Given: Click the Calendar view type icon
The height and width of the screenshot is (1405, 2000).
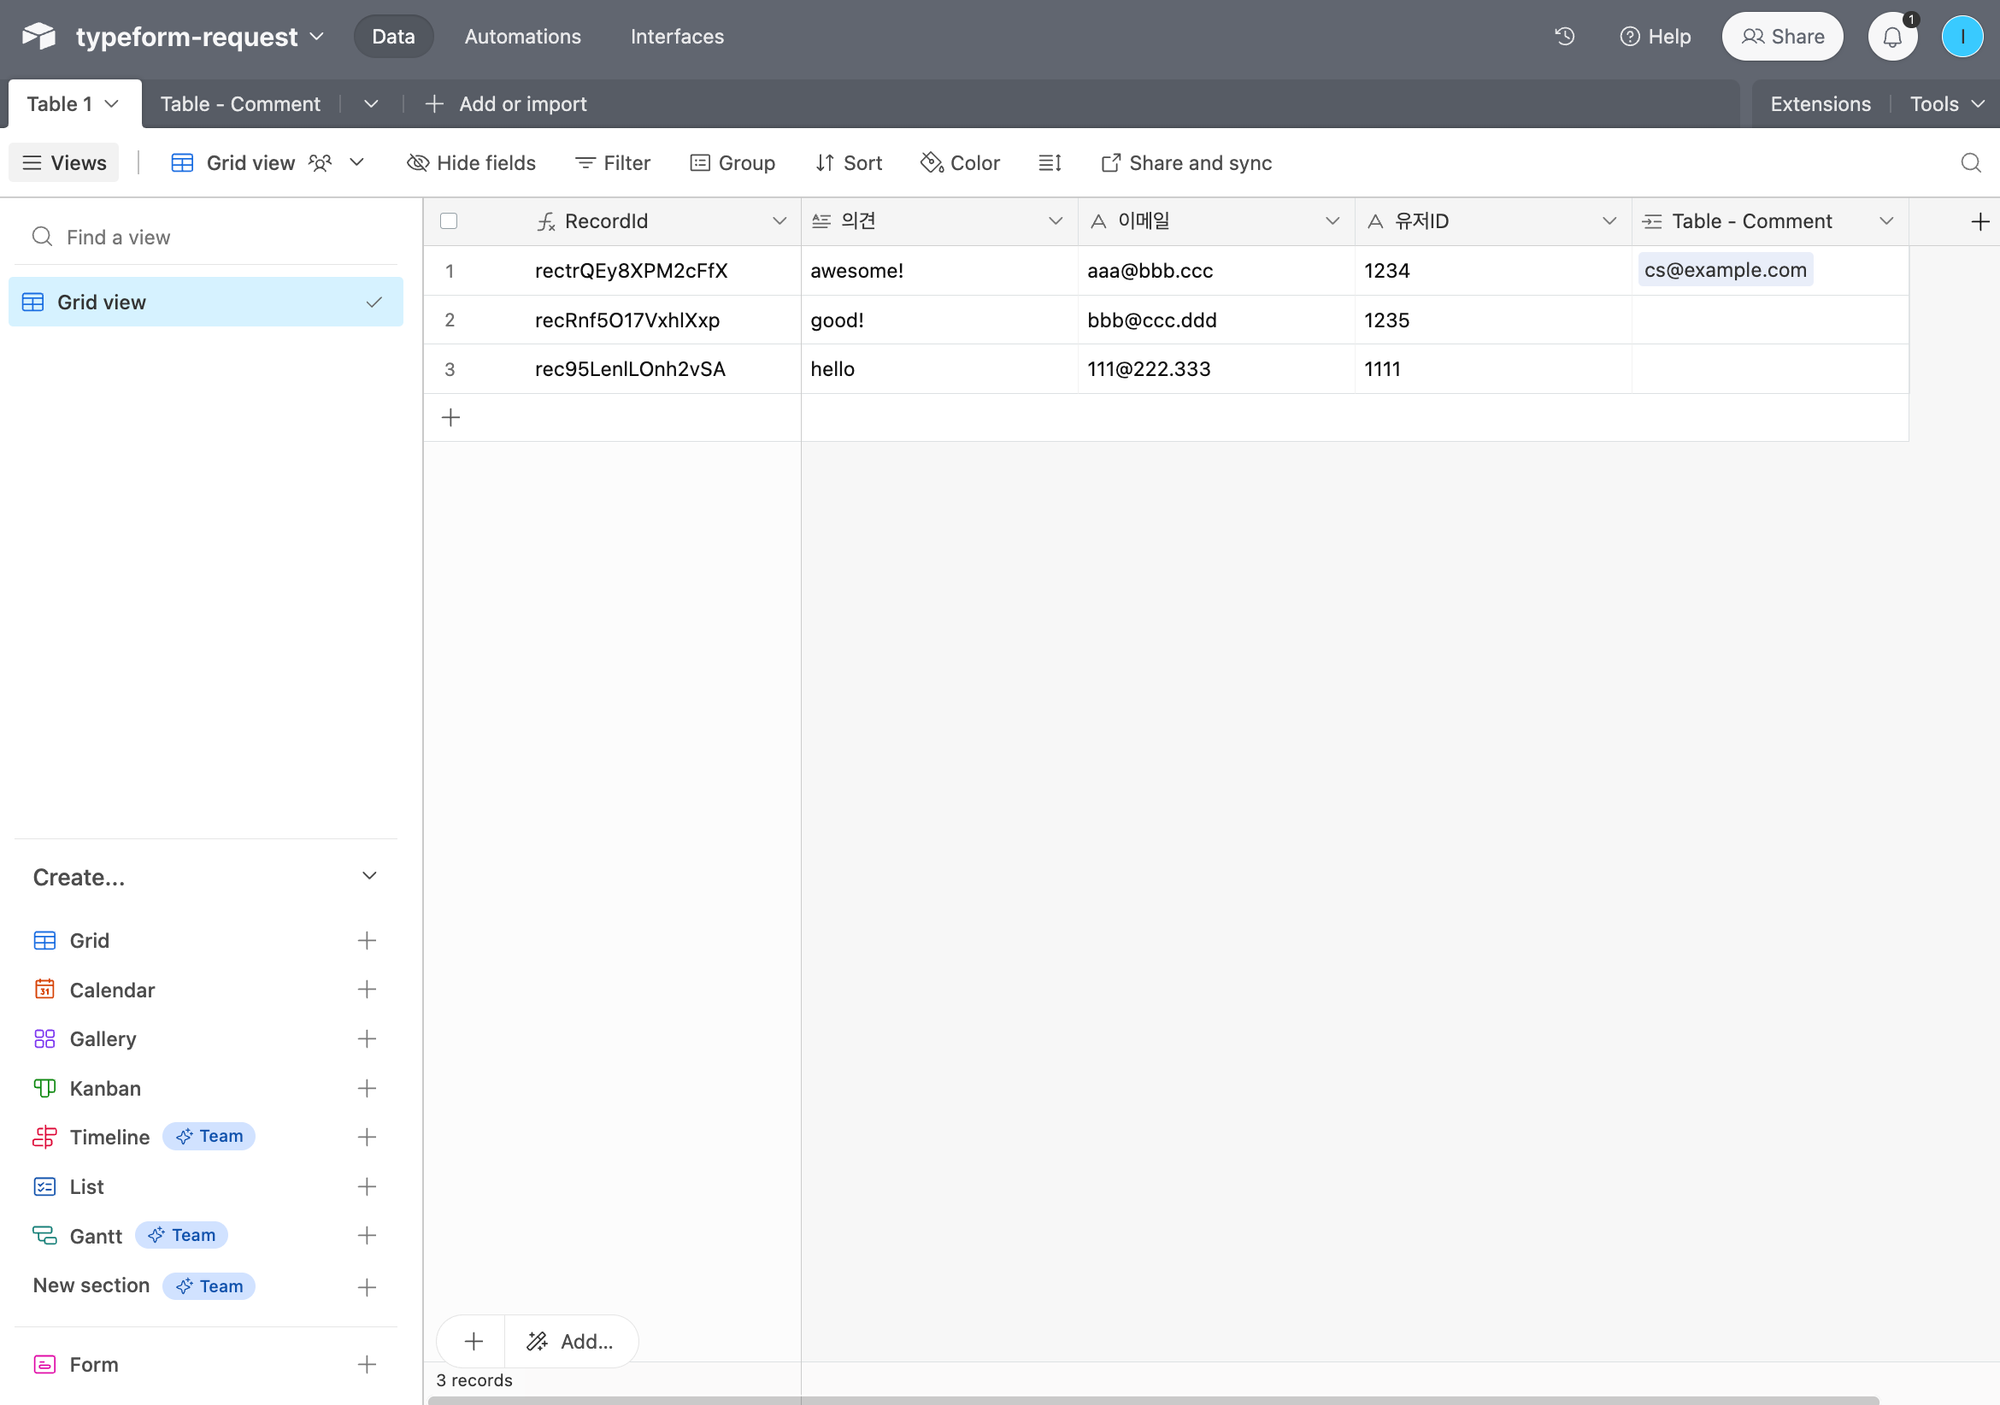Looking at the screenshot, I should click(45, 990).
